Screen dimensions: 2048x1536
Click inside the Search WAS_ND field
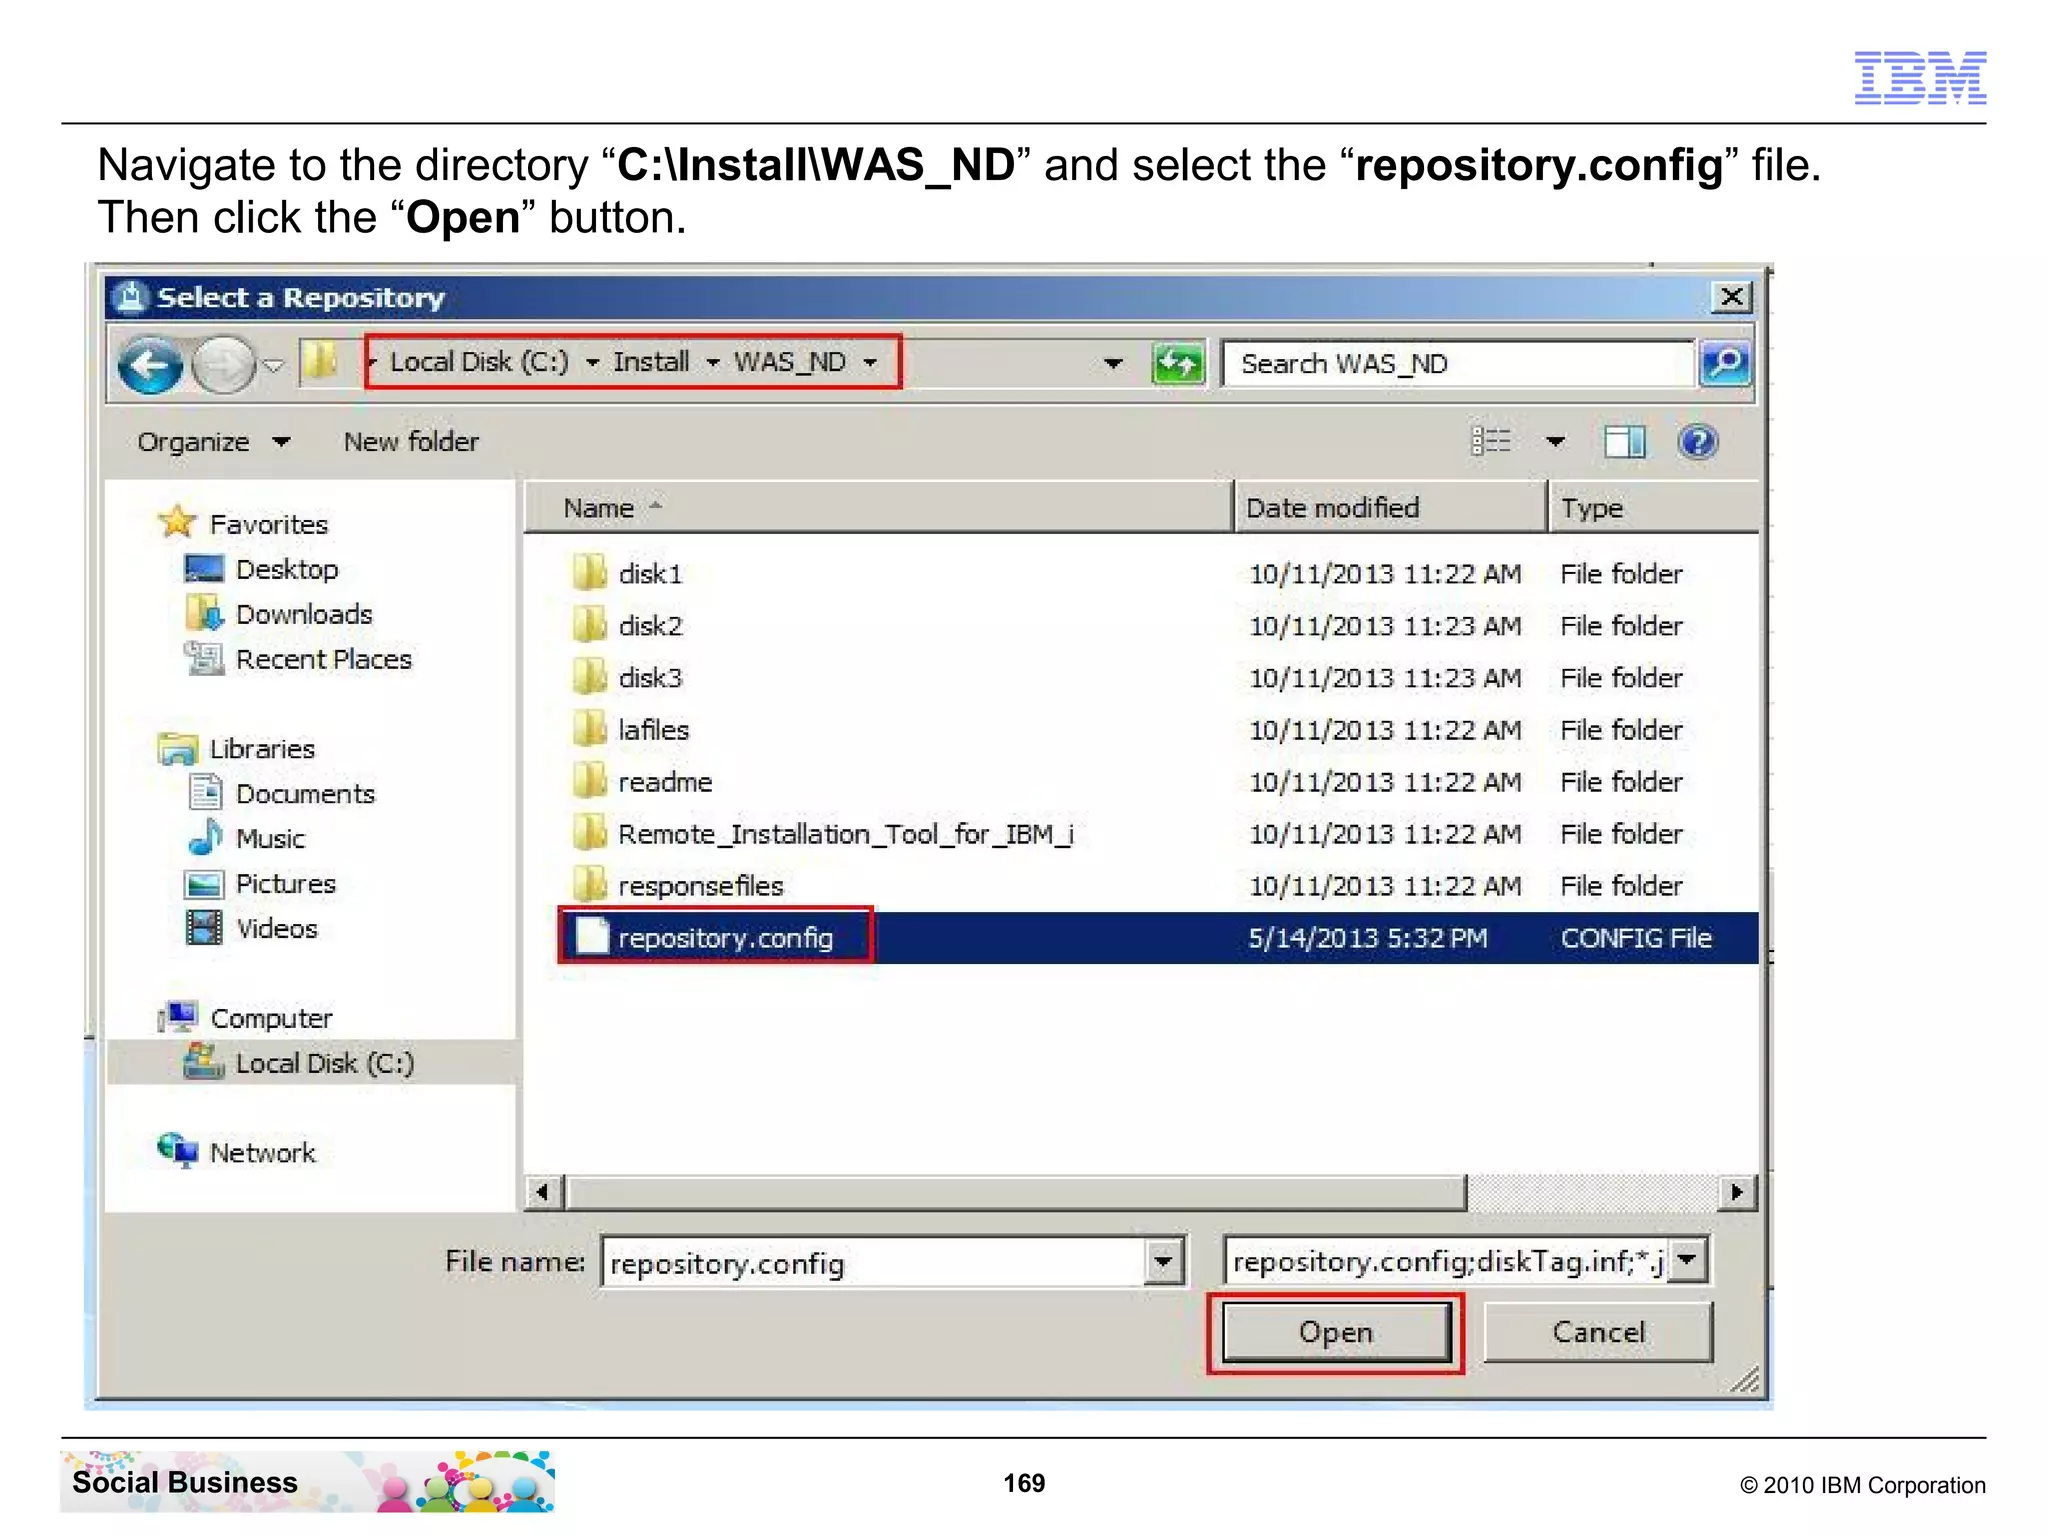[x=1459, y=364]
